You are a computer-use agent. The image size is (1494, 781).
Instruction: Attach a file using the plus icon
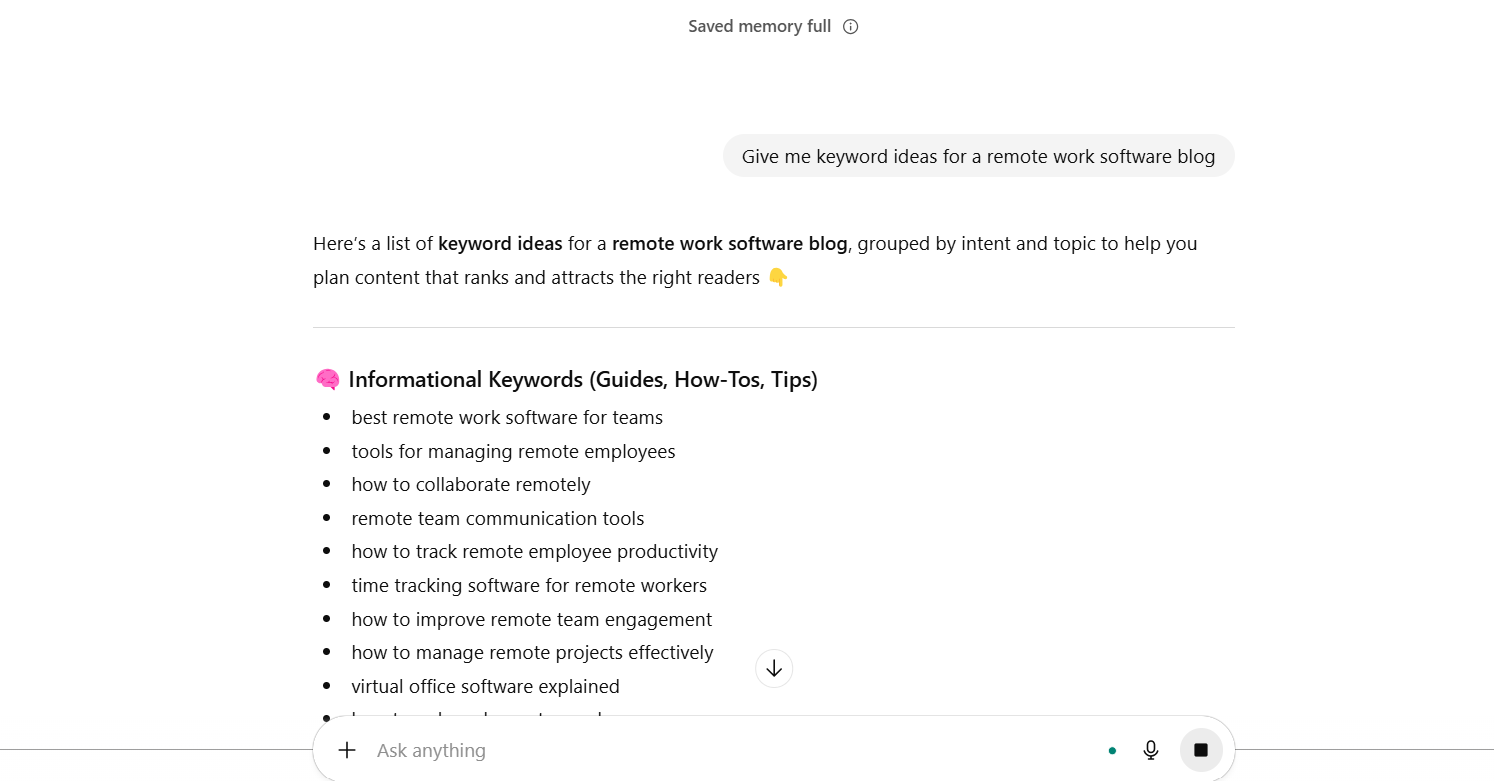[x=347, y=749]
